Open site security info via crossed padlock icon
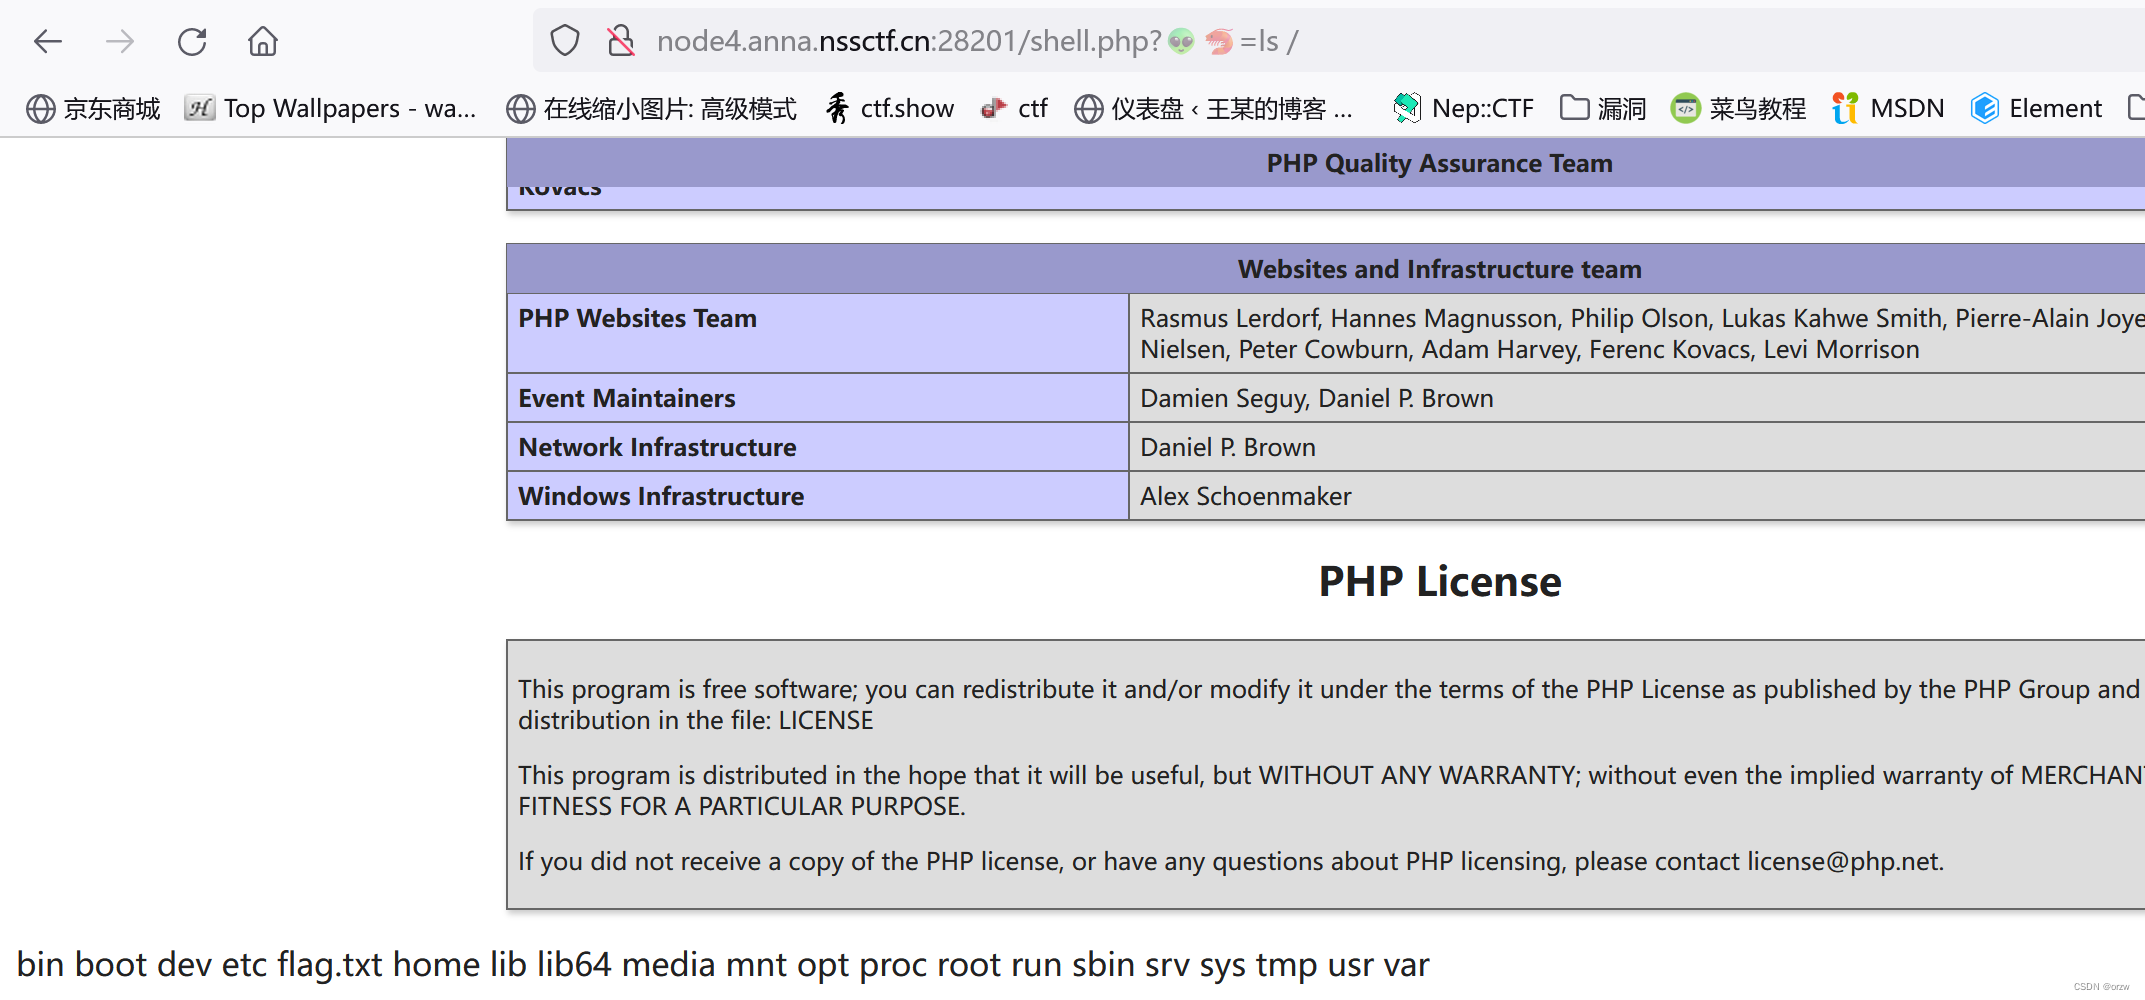This screenshot has width=2145, height=1000. (x=620, y=41)
